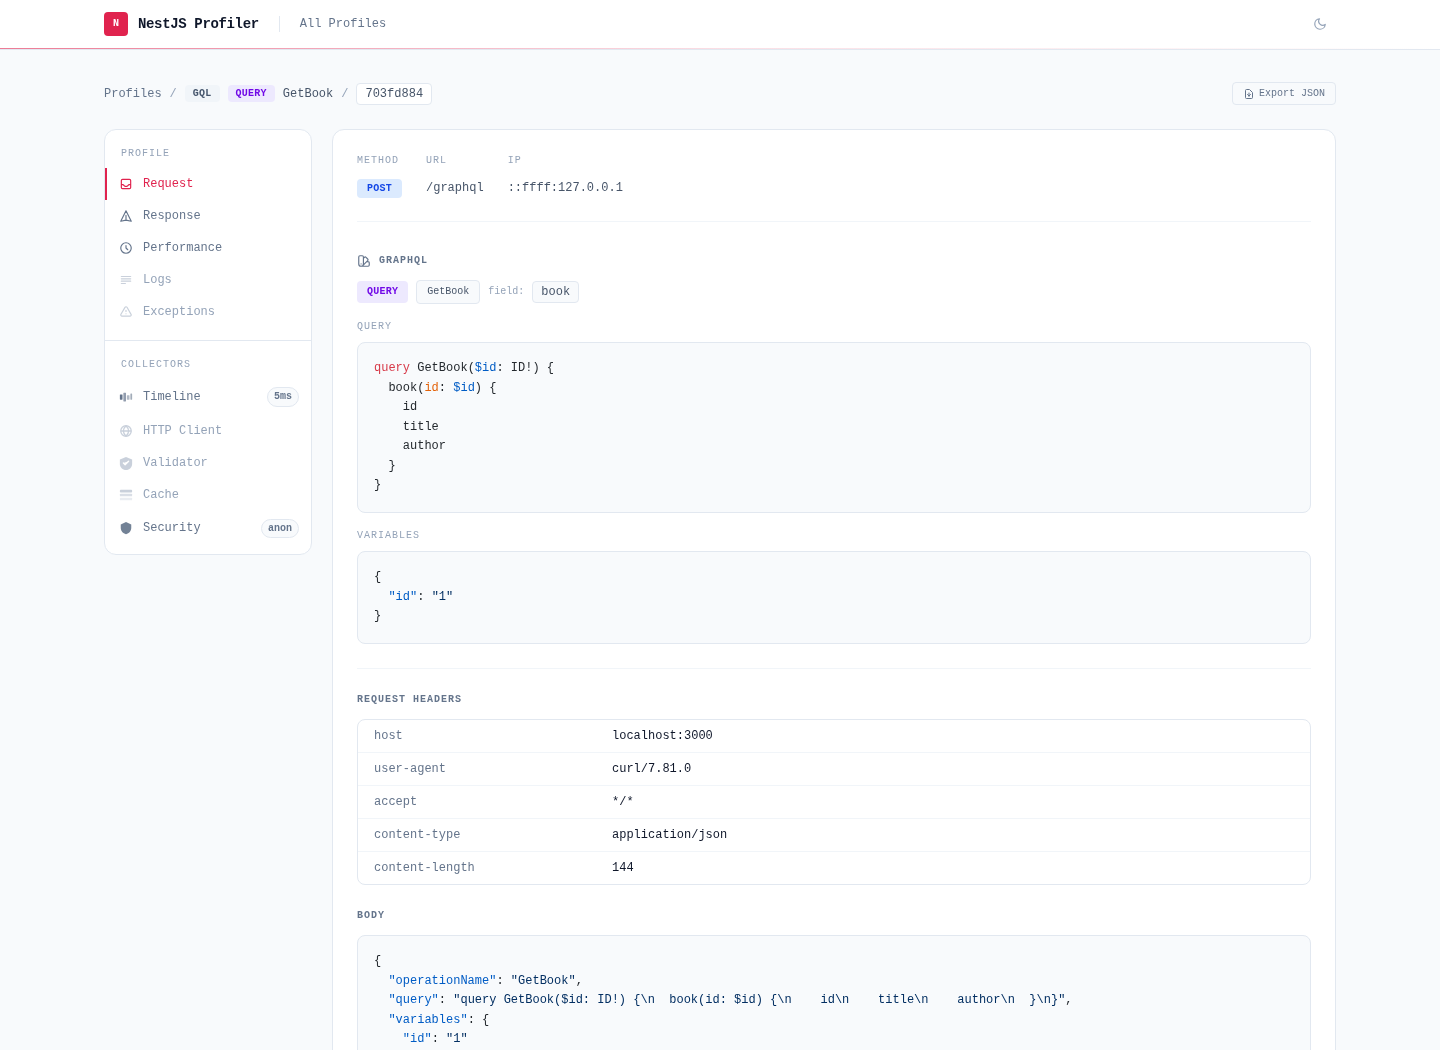The width and height of the screenshot is (1440, 1050).
Task: Click the POST method badge
Action: 379,188
